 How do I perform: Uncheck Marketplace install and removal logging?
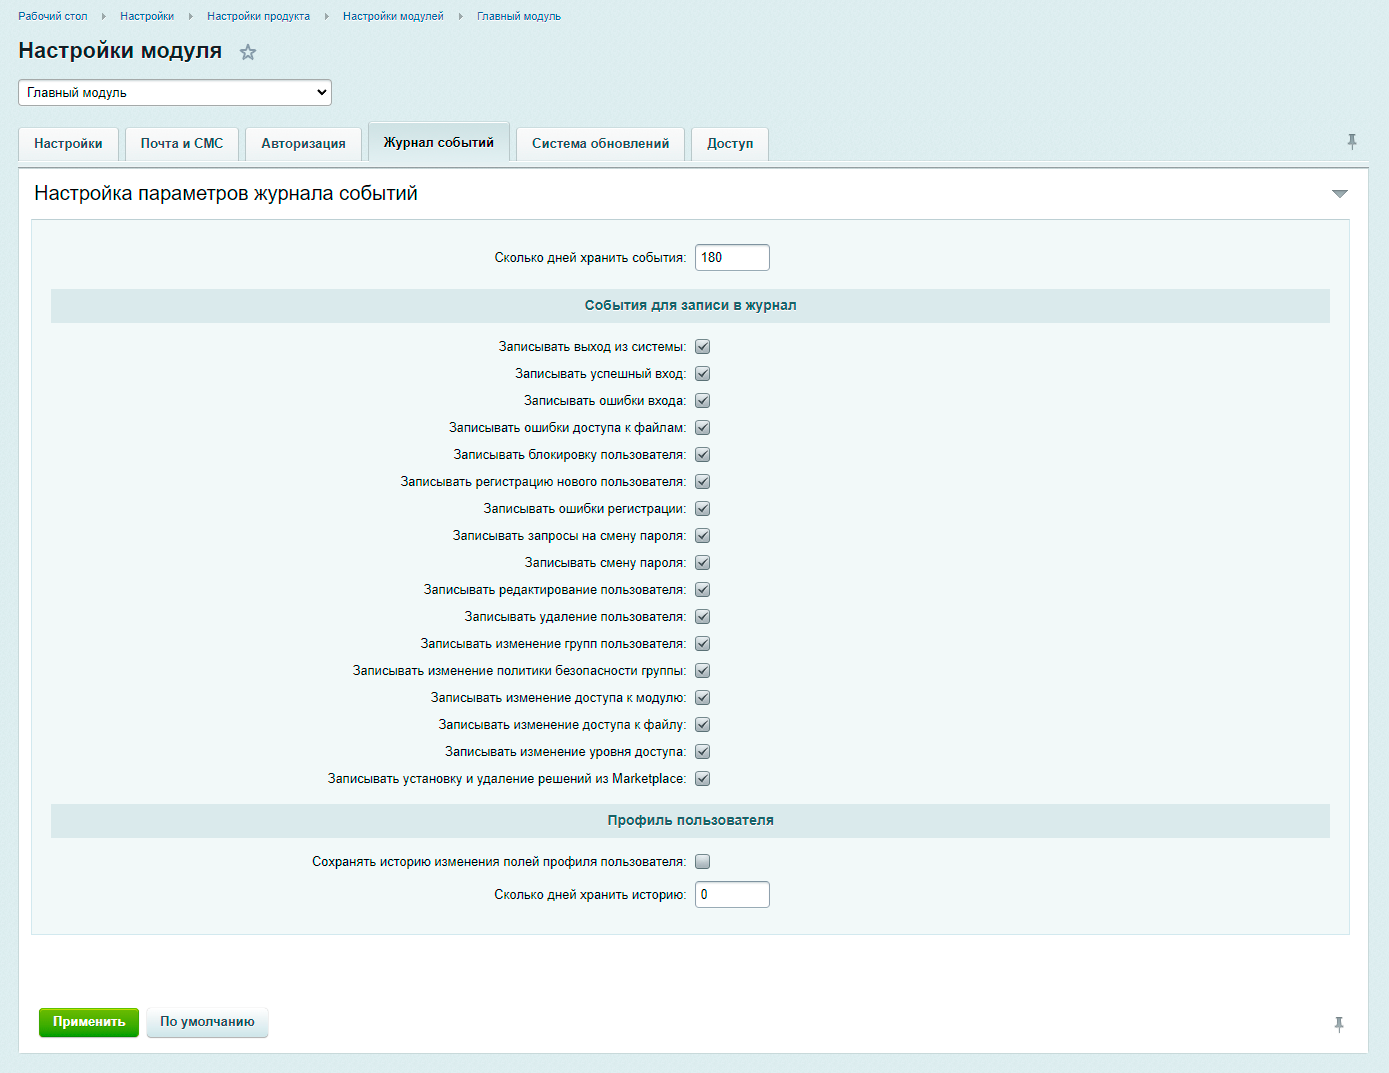[703, 779]
